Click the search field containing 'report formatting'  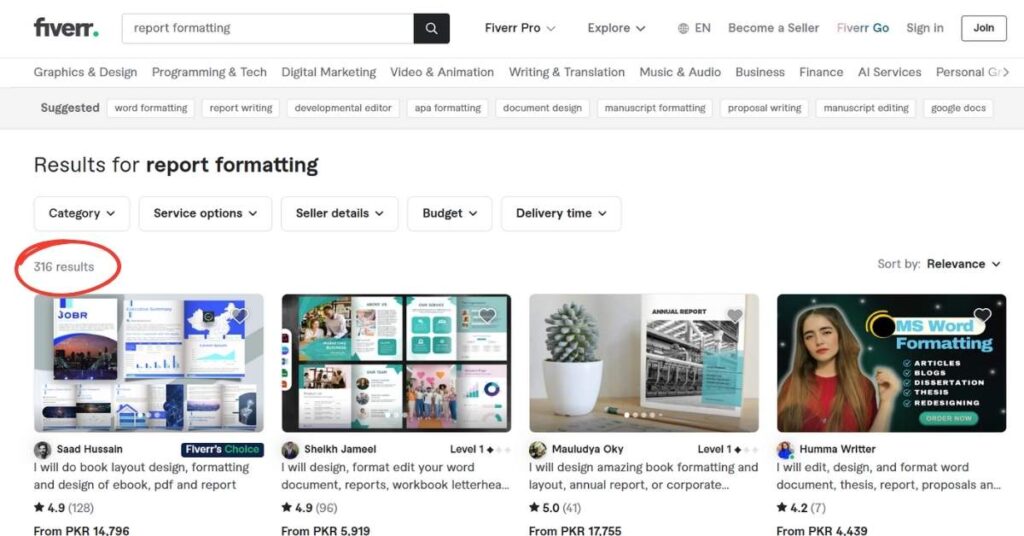(268, 28)
